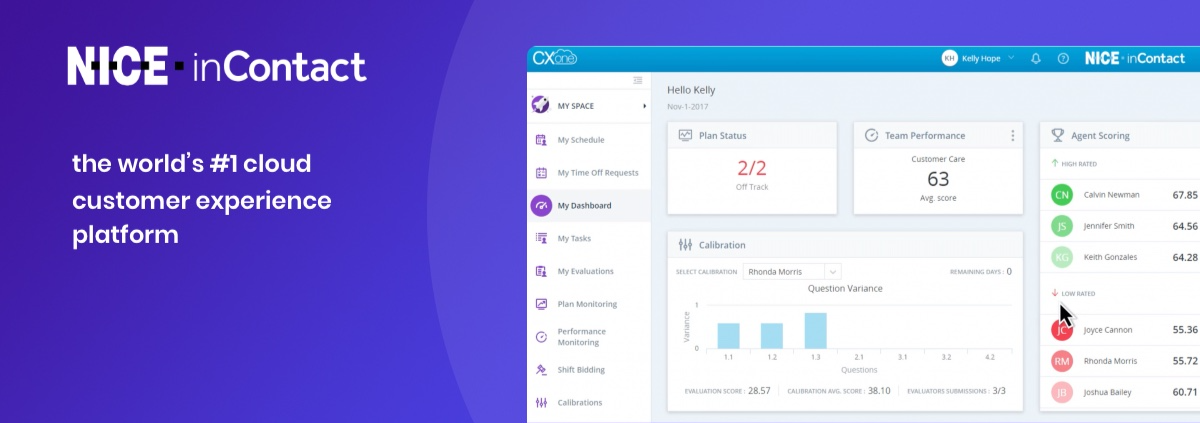This screenshot has width=1200, height=423.
Task: Select the Jennifer Smith row name
Action: tap(1109, 226)
